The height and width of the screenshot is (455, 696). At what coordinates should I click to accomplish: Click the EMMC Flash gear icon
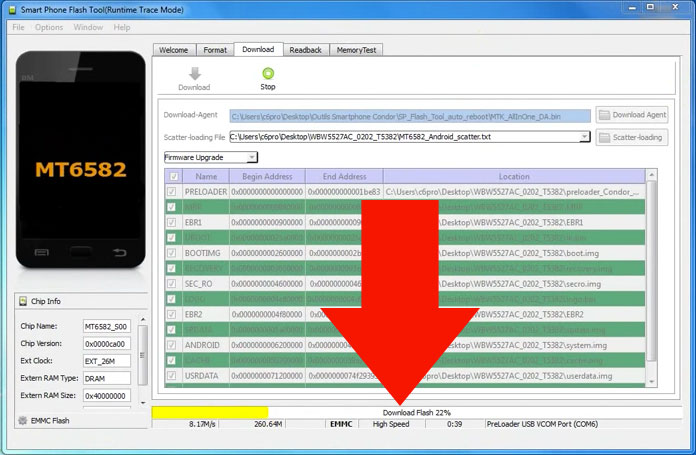[x=23, y=420]
